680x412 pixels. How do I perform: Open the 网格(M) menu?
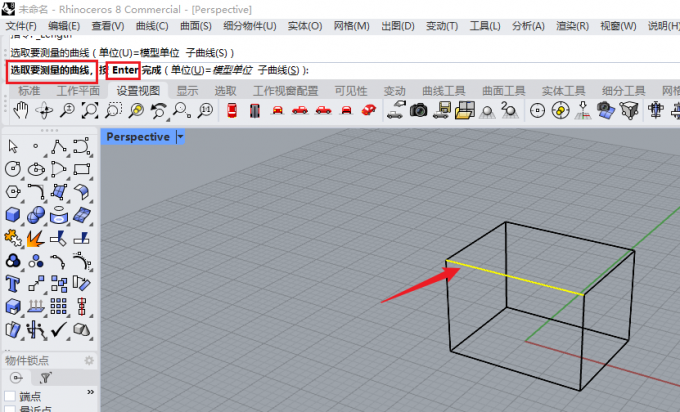click(352, 26)
